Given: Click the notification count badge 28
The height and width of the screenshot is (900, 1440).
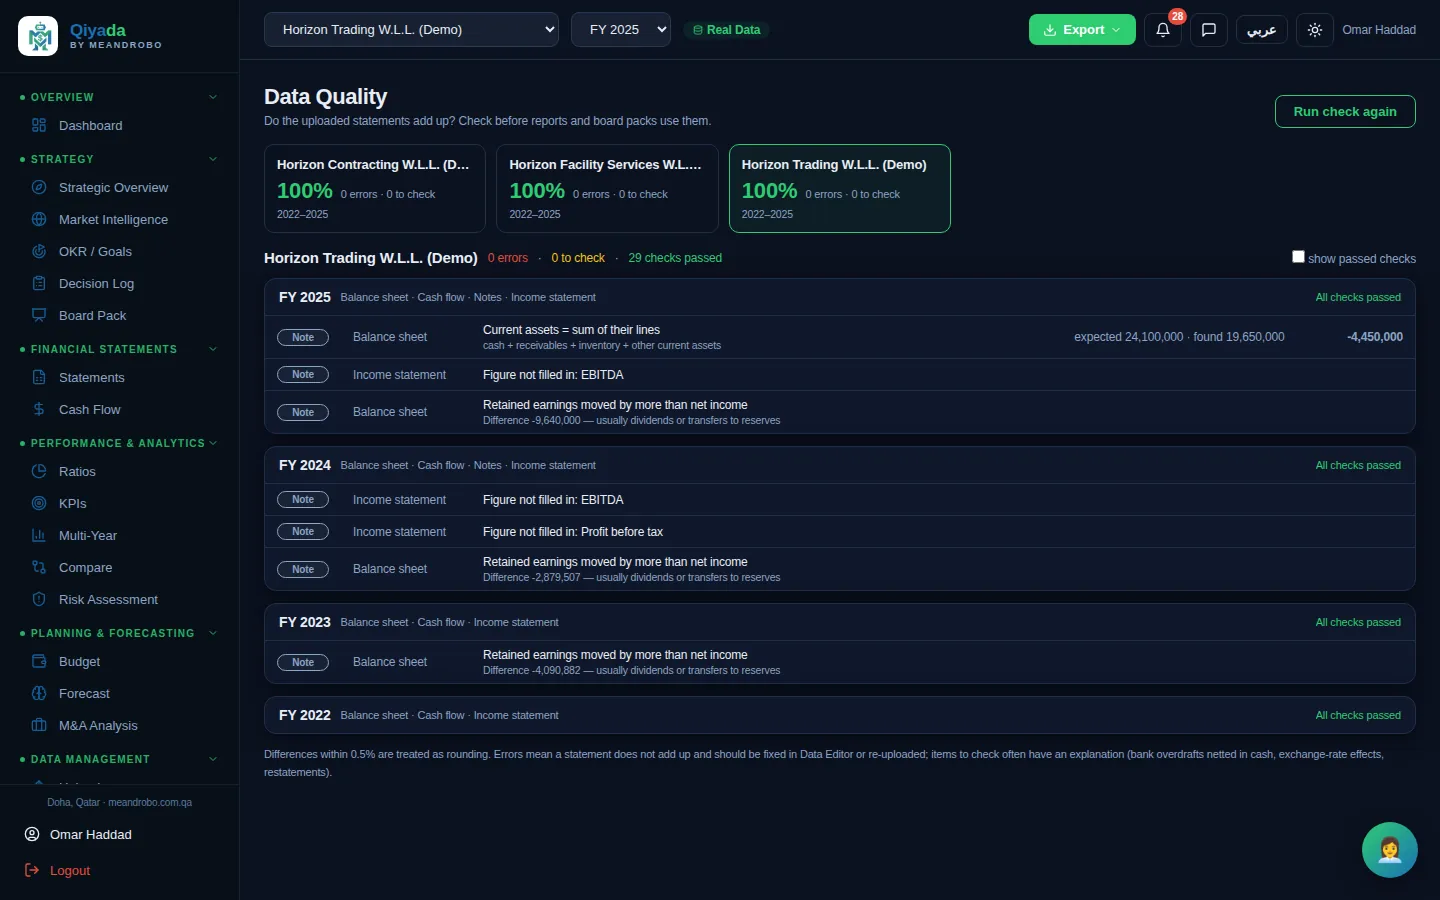Looking at the screenshot, I should click(1178, 16).
